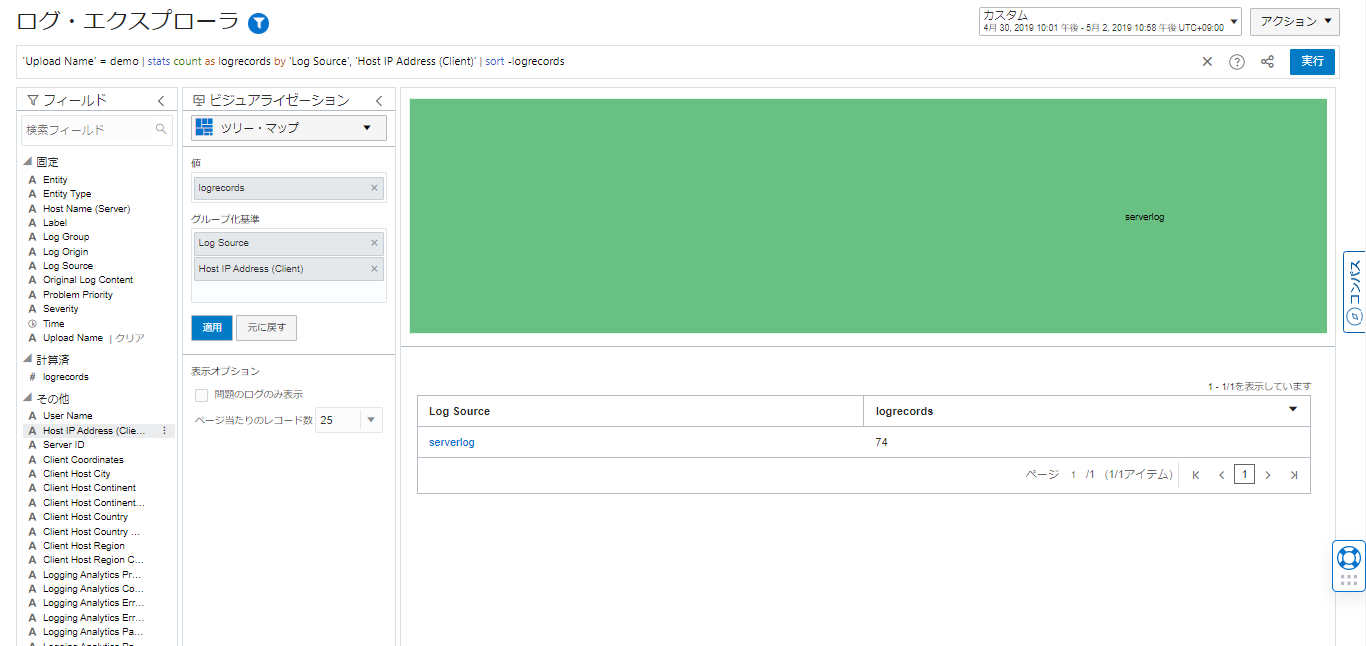
Task: Remove Log Source from group by
Action: (x=375, y=243)
